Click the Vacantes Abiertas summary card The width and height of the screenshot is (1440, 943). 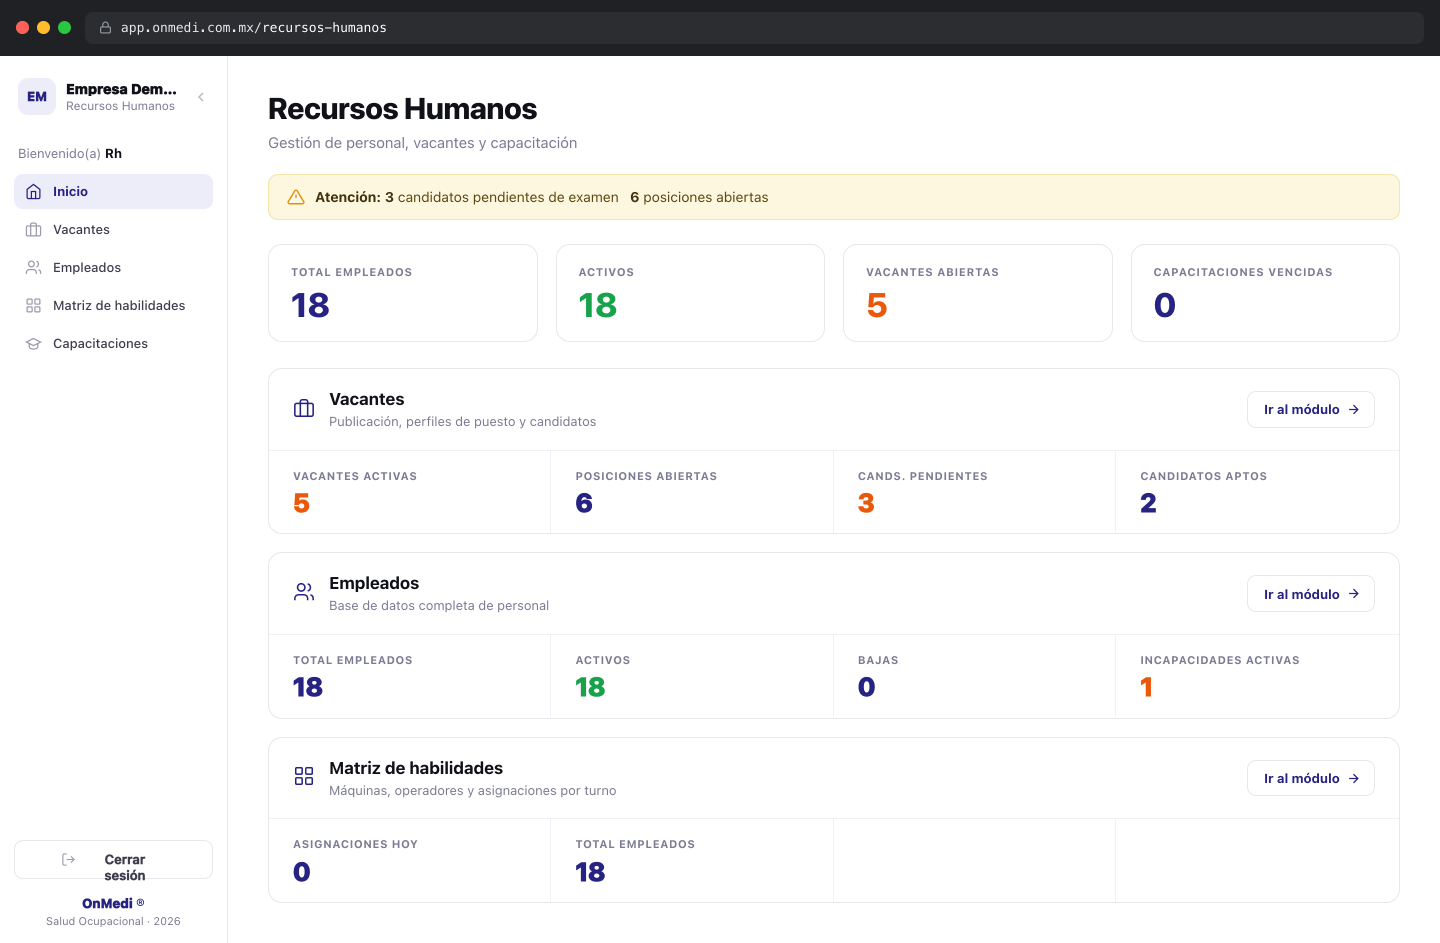pyautogui.click(x=978, y=293)
